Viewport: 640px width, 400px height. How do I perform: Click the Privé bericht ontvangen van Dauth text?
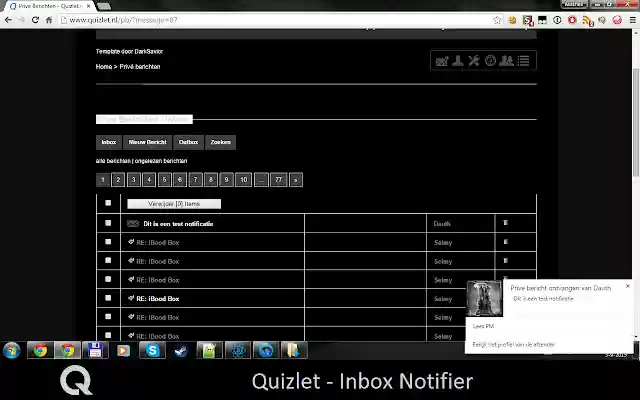561,288
